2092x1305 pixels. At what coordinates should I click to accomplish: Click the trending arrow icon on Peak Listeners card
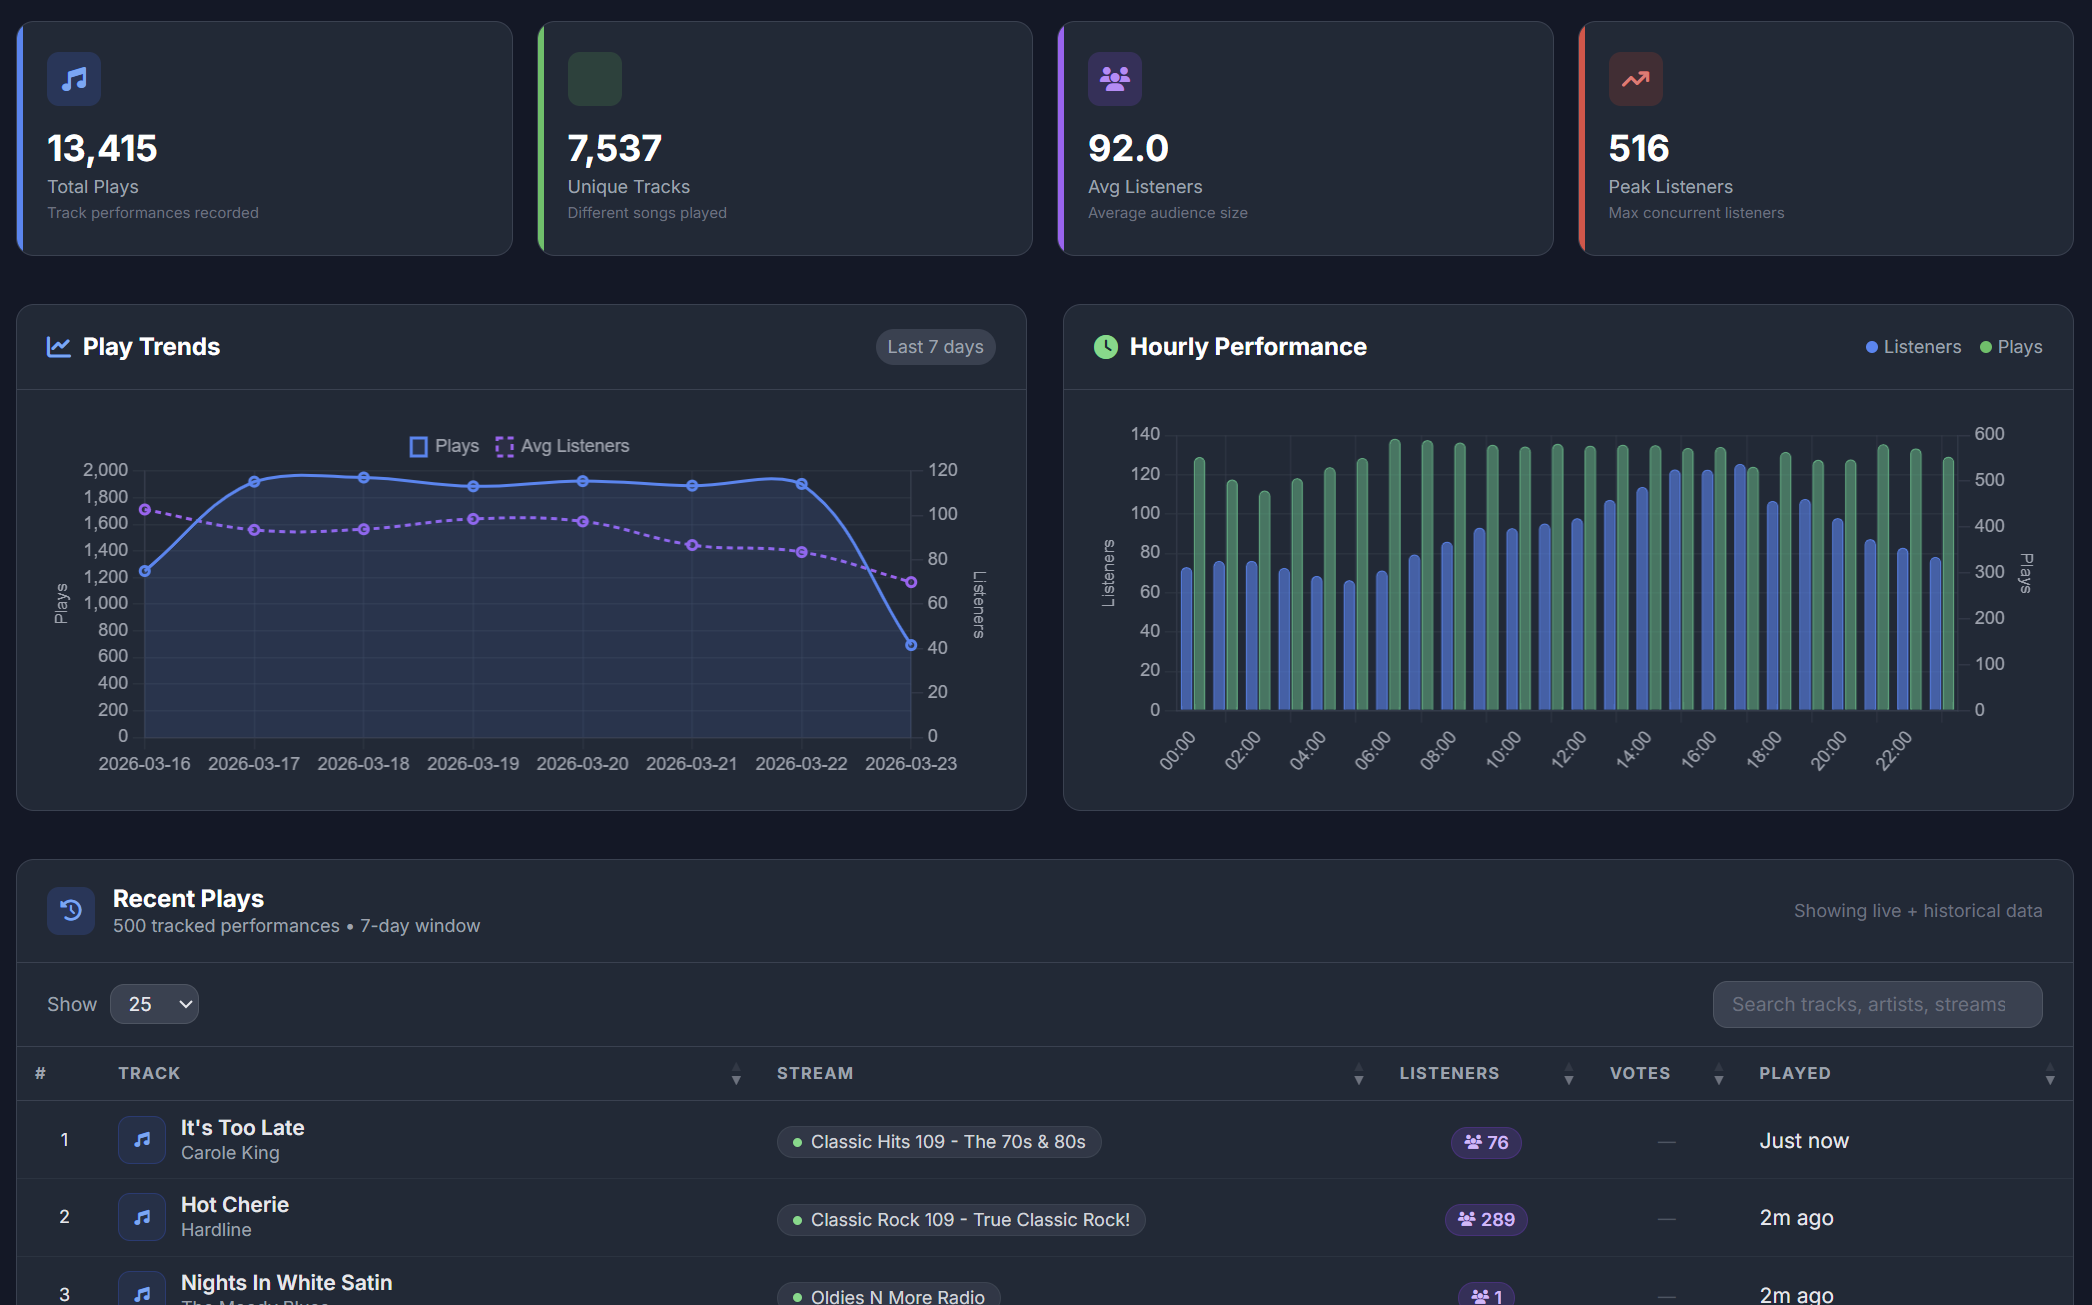pos(1636,79)
